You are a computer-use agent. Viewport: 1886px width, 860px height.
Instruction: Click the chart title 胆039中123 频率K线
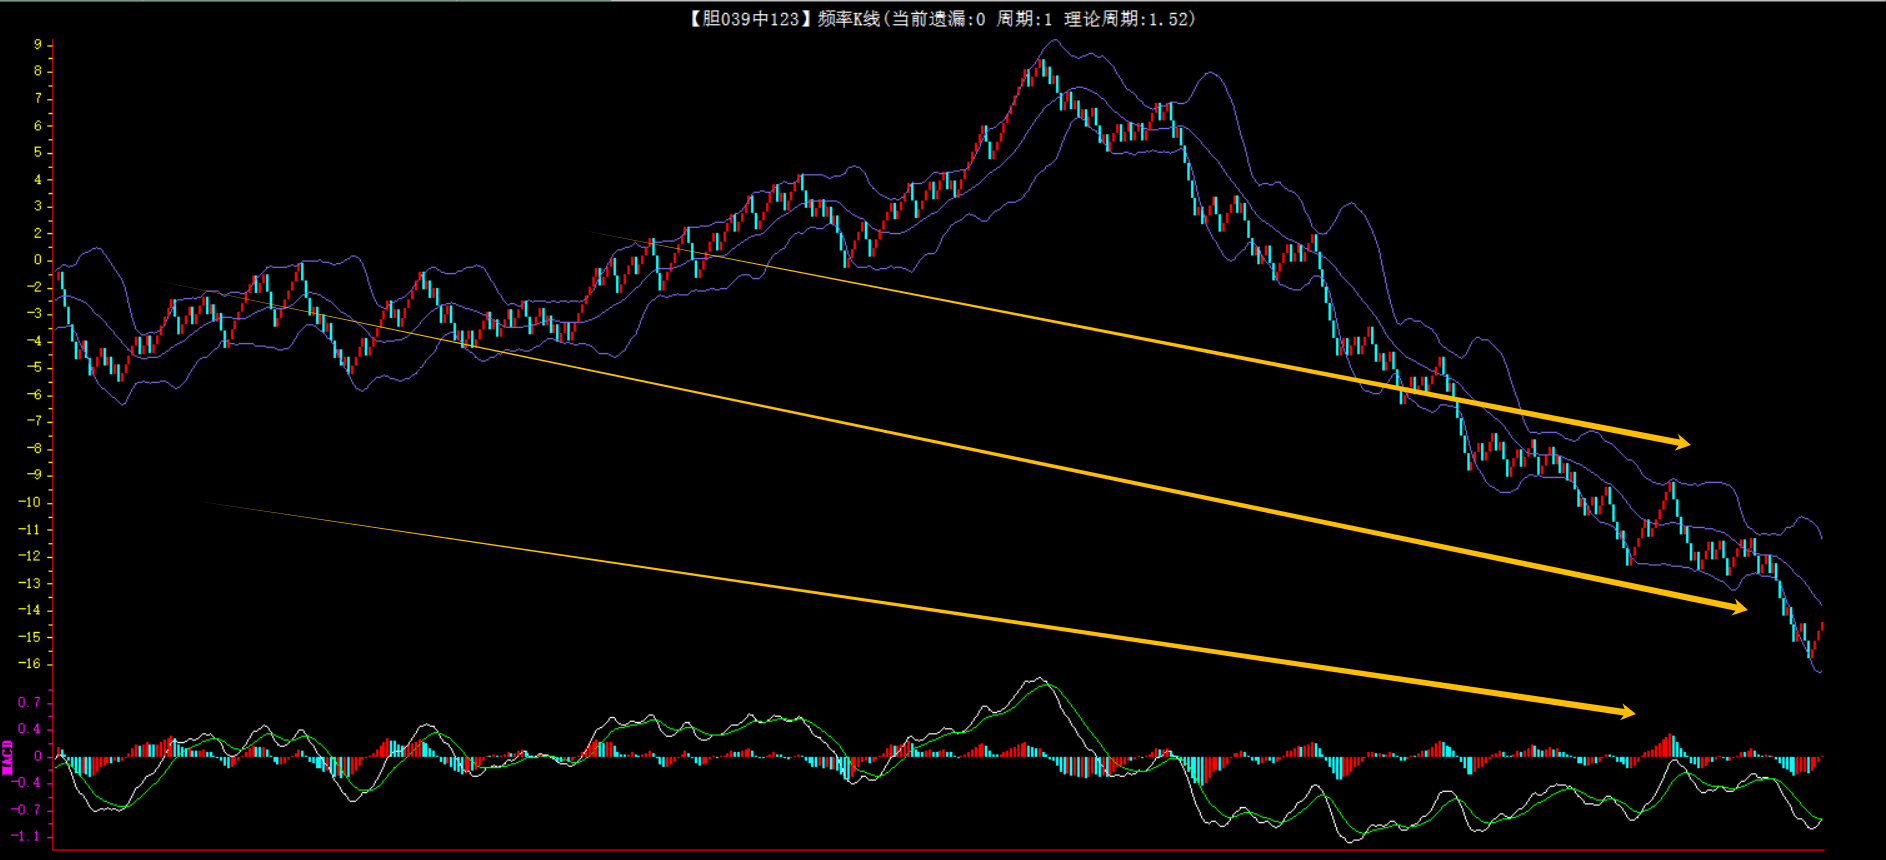(x=783, y=19)
